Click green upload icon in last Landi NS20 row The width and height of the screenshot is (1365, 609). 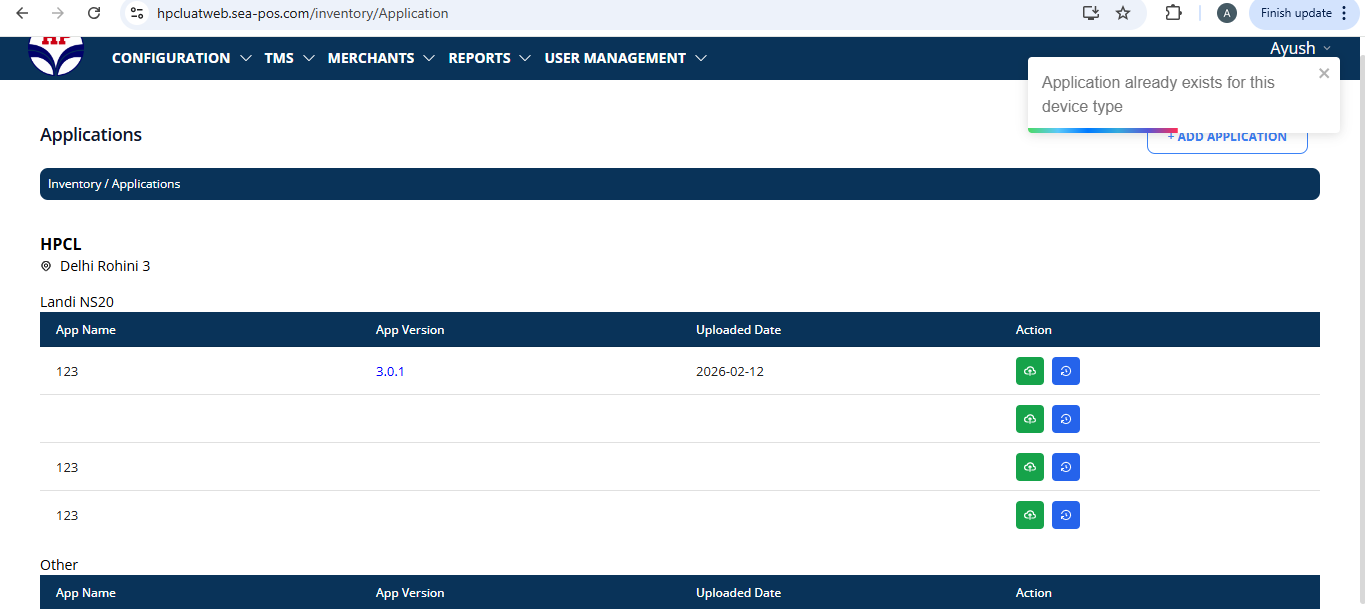(1029, 515)
